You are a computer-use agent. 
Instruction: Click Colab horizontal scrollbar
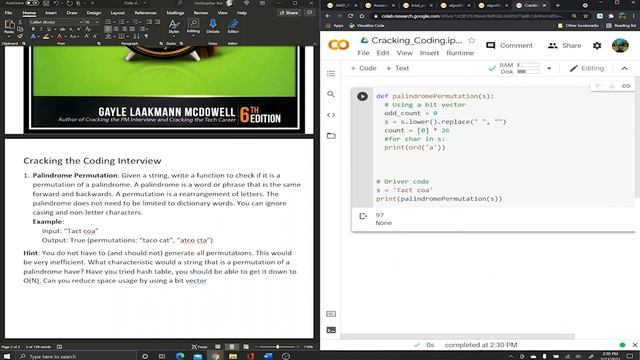point(458,337)
